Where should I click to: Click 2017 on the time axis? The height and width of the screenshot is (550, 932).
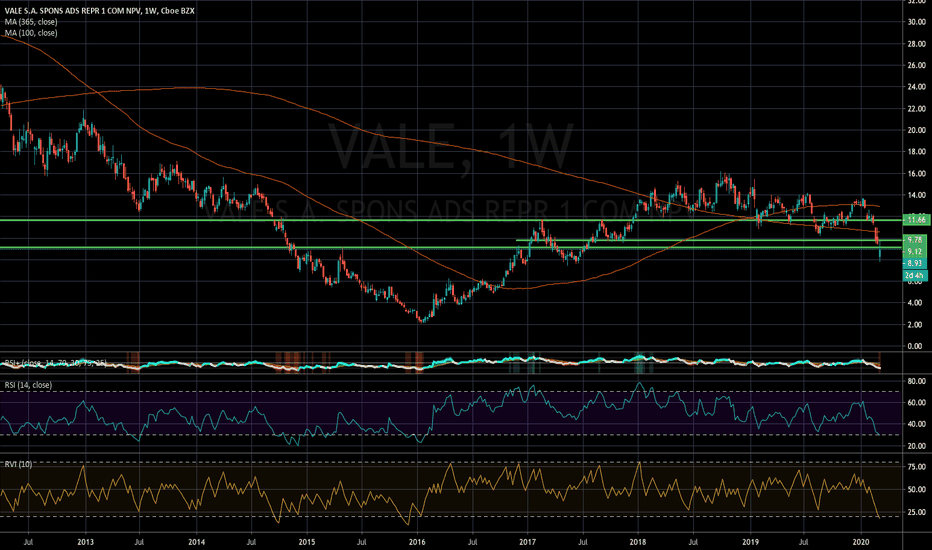coord(528,542)
